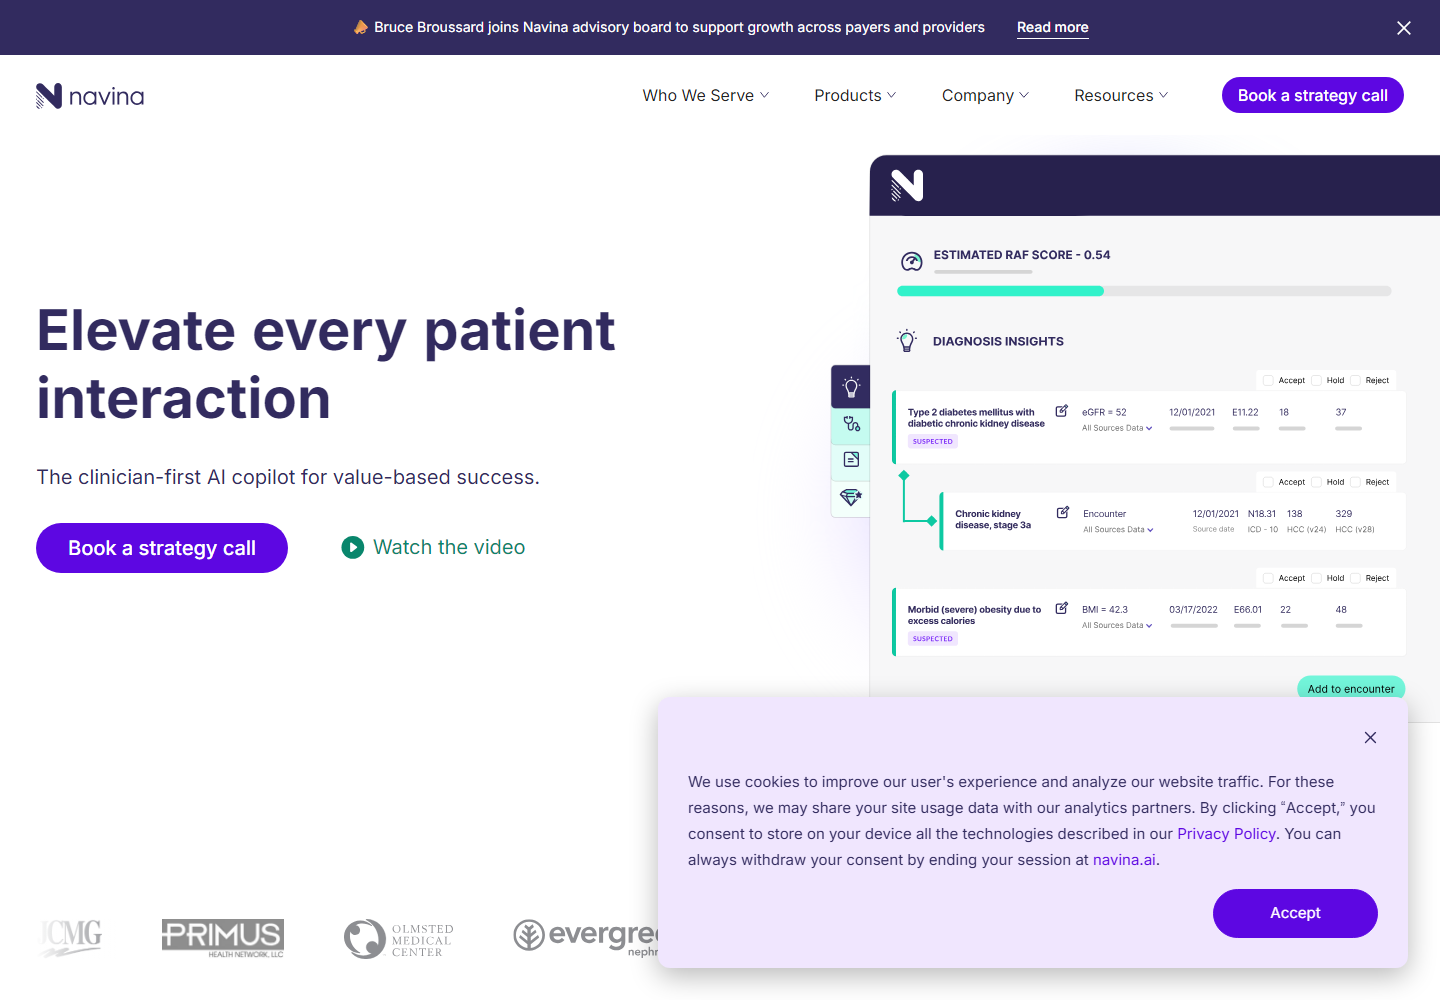Check Hold for Type 2 diabetes row
1440x1000 pixels.
tap(1317, 380)
